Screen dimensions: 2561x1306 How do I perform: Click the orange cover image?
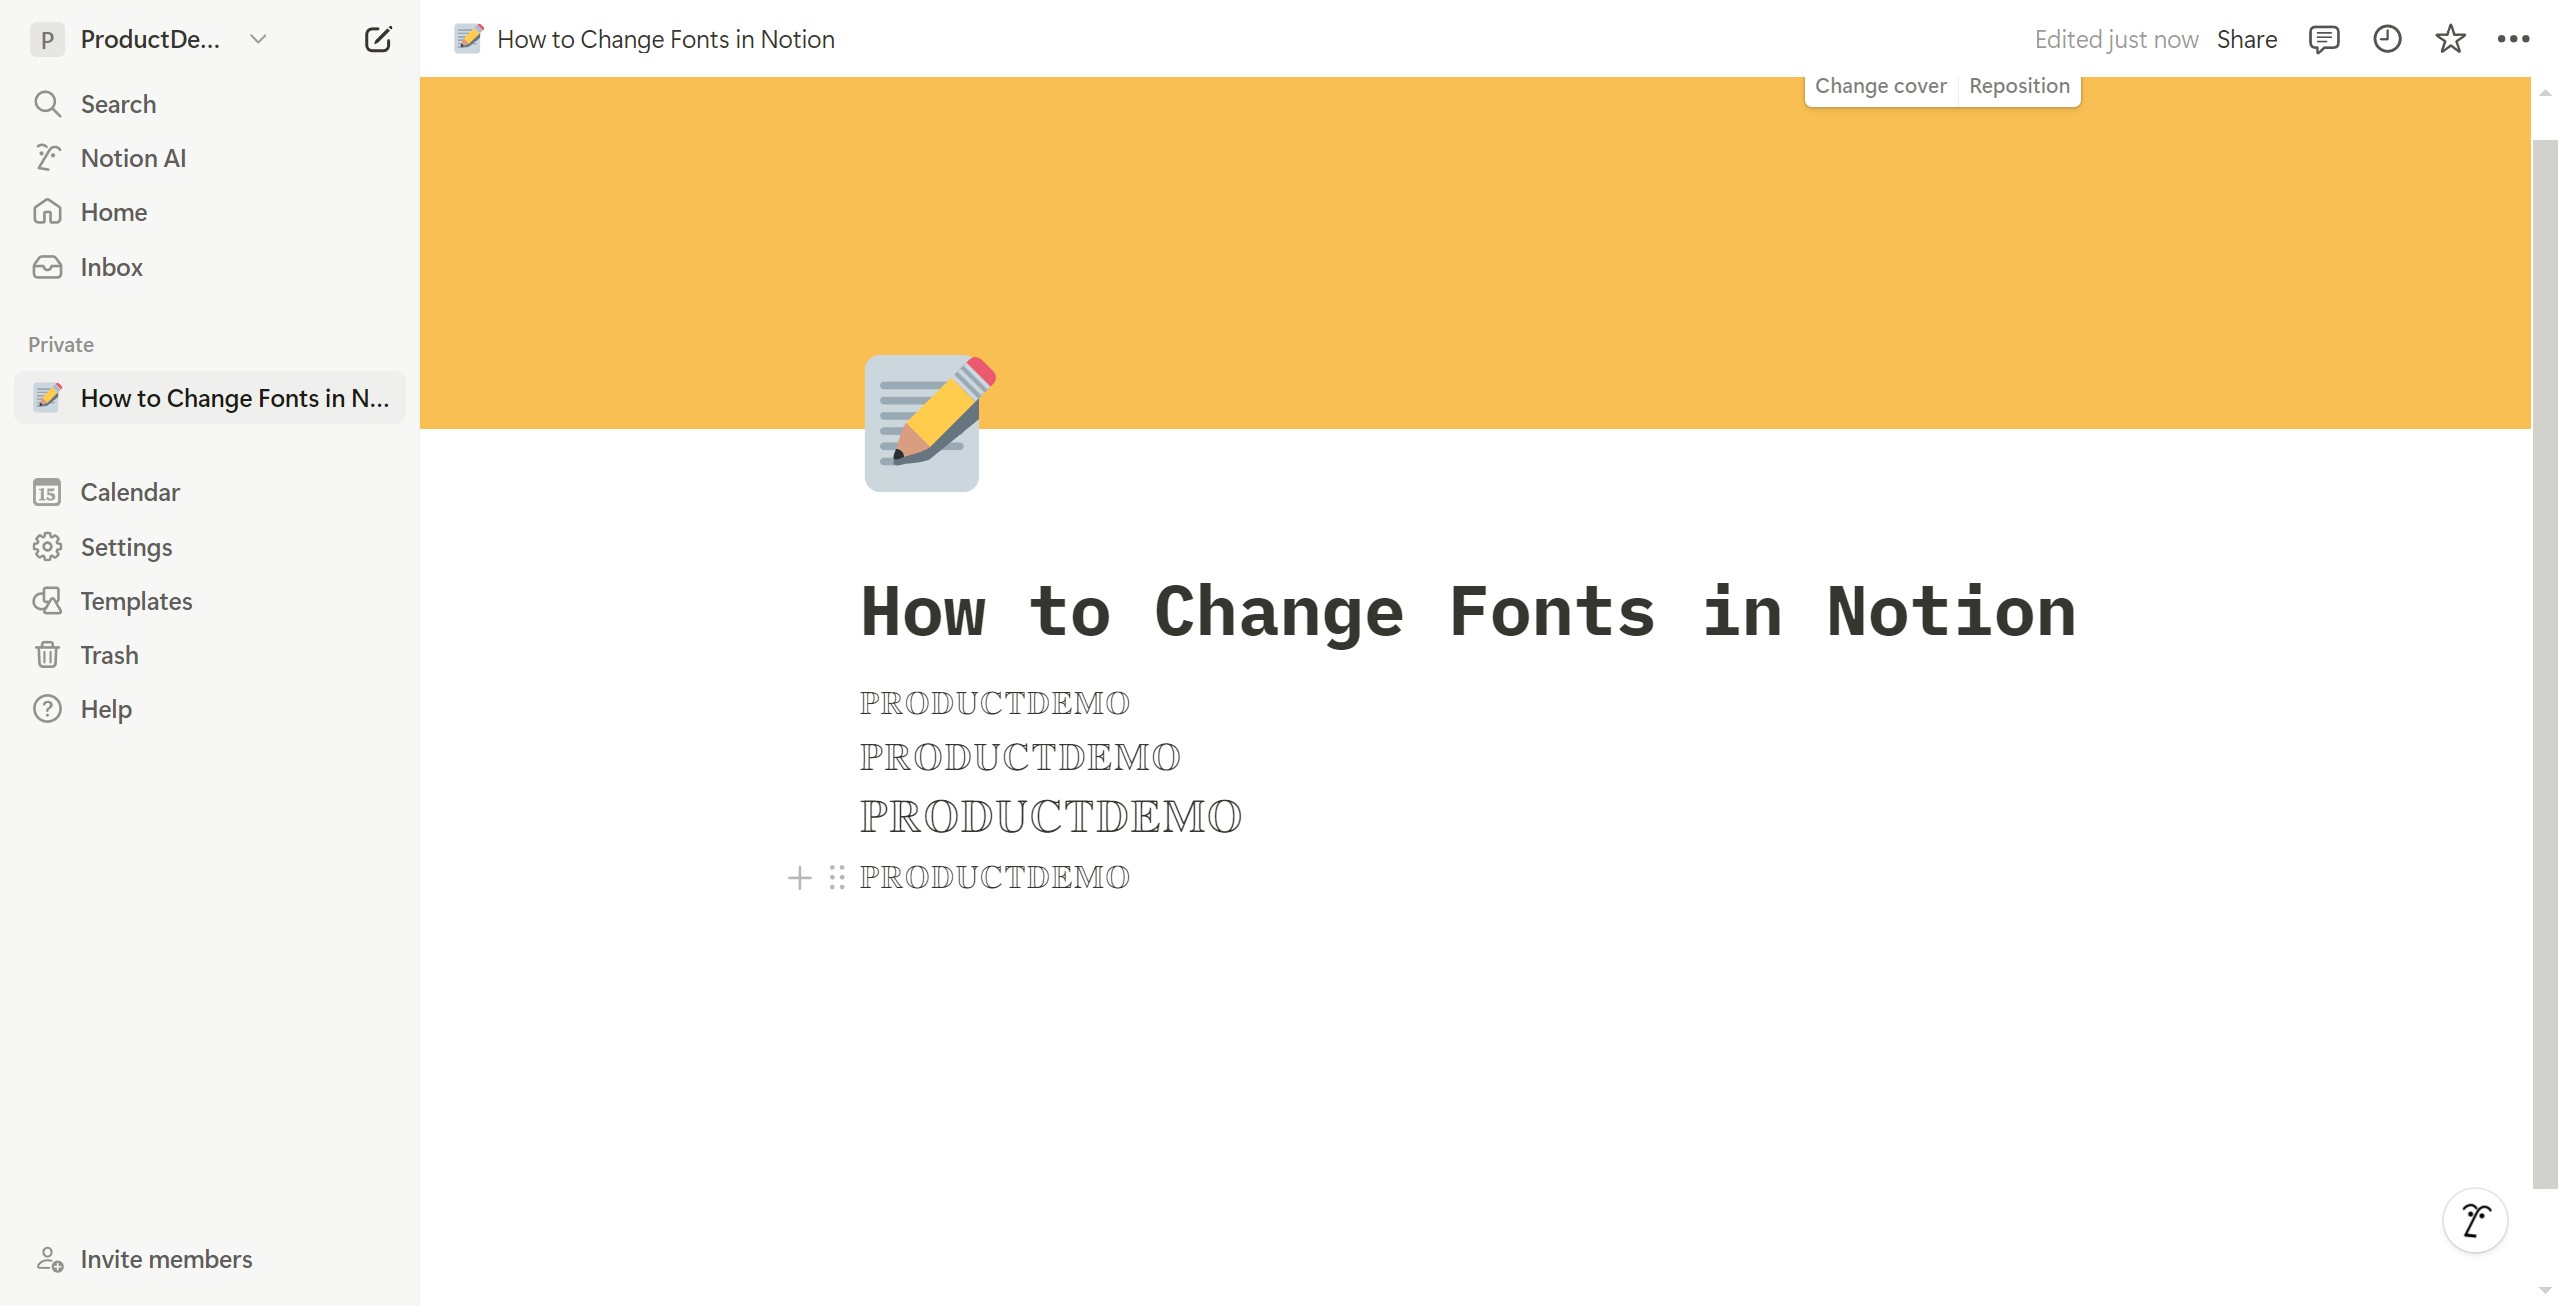tap(1475, 253)
